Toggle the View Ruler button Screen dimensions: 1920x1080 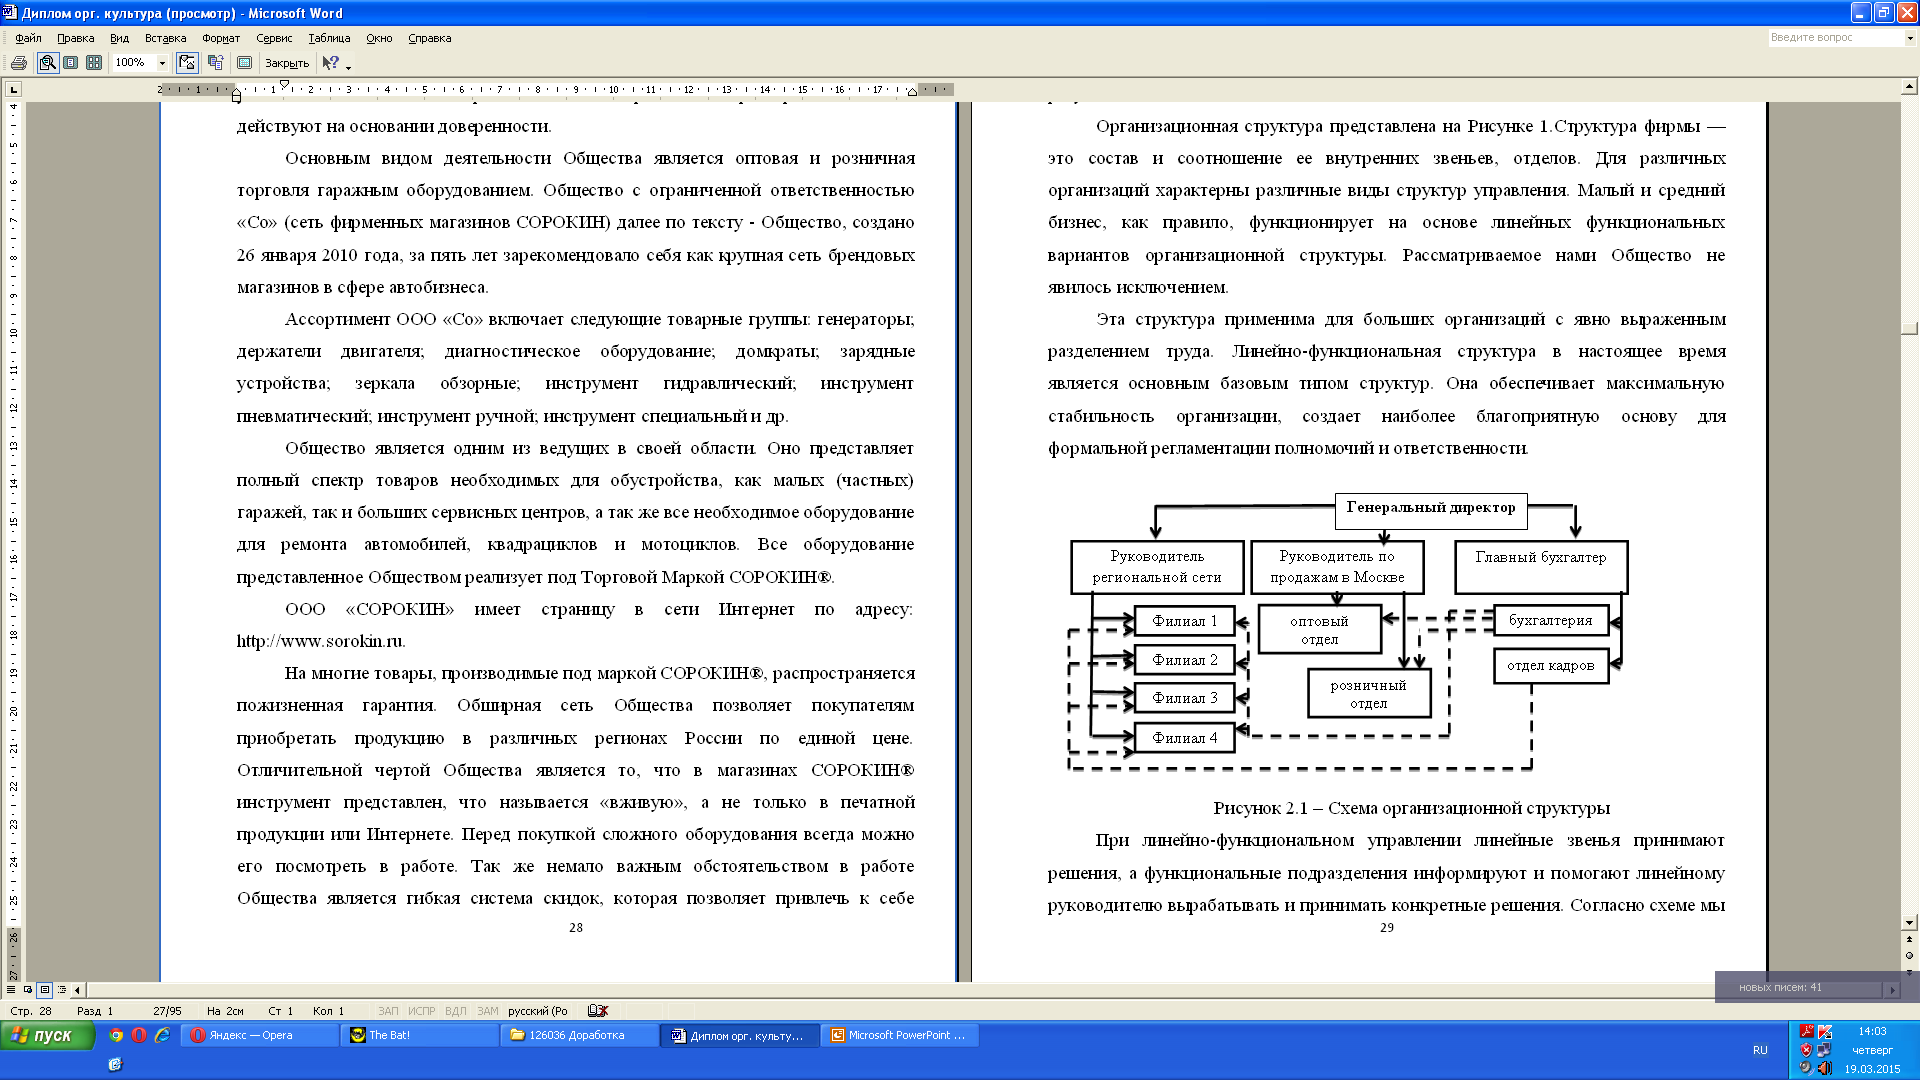(x=187, y=63)
